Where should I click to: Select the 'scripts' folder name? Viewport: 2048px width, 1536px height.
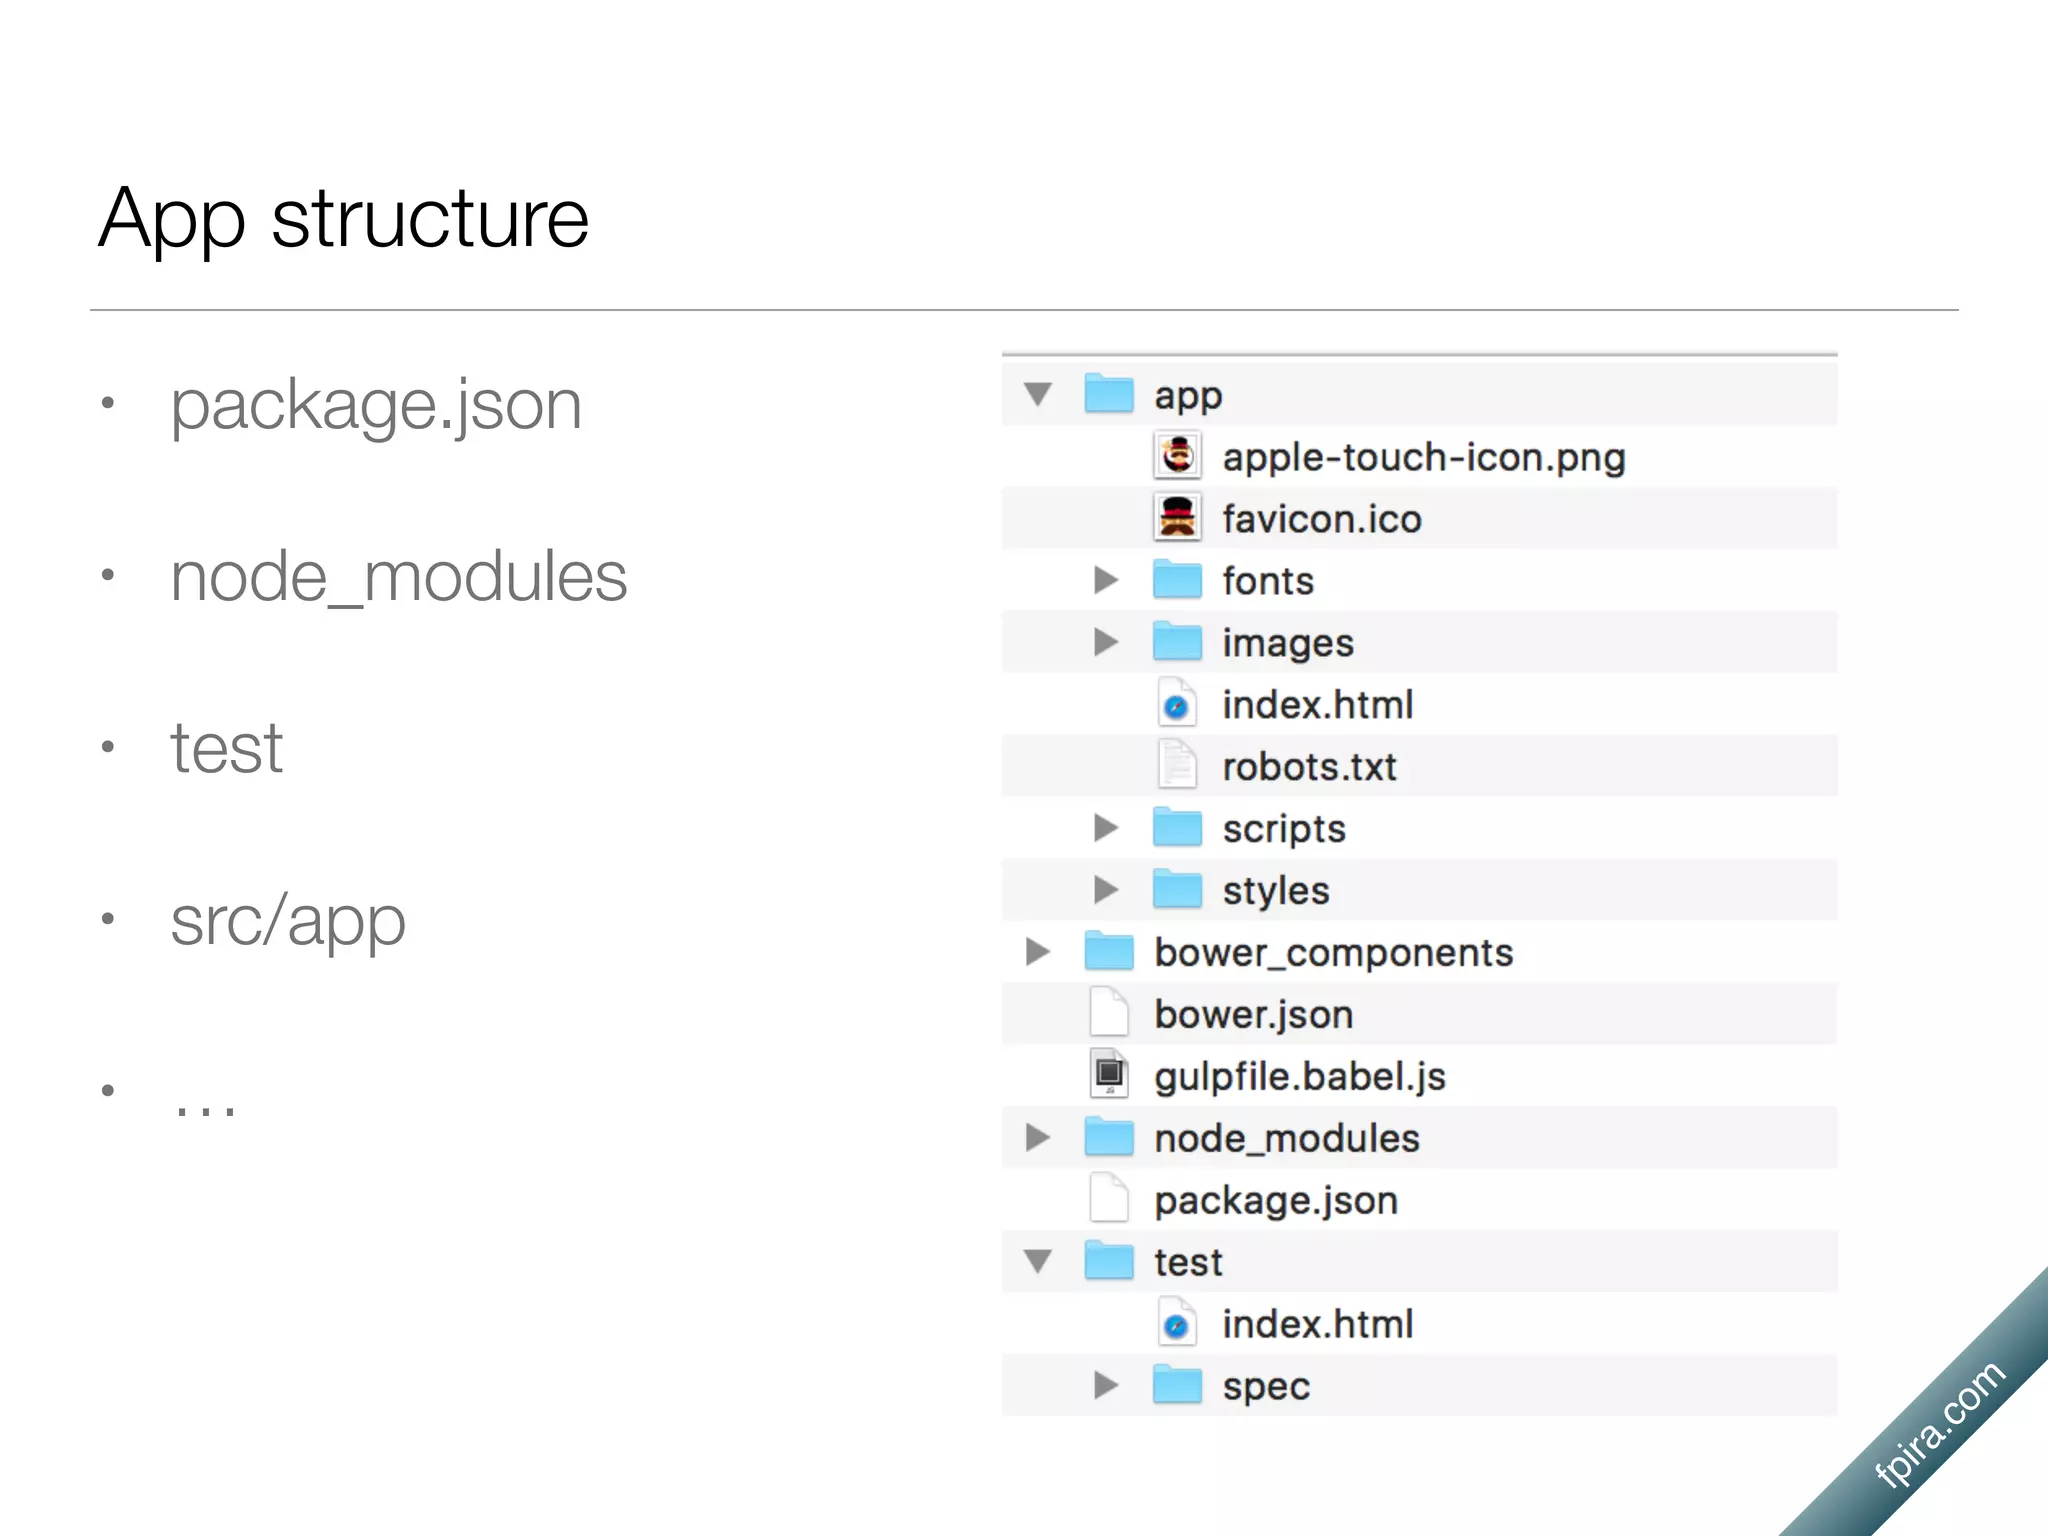pos(1284,831)
